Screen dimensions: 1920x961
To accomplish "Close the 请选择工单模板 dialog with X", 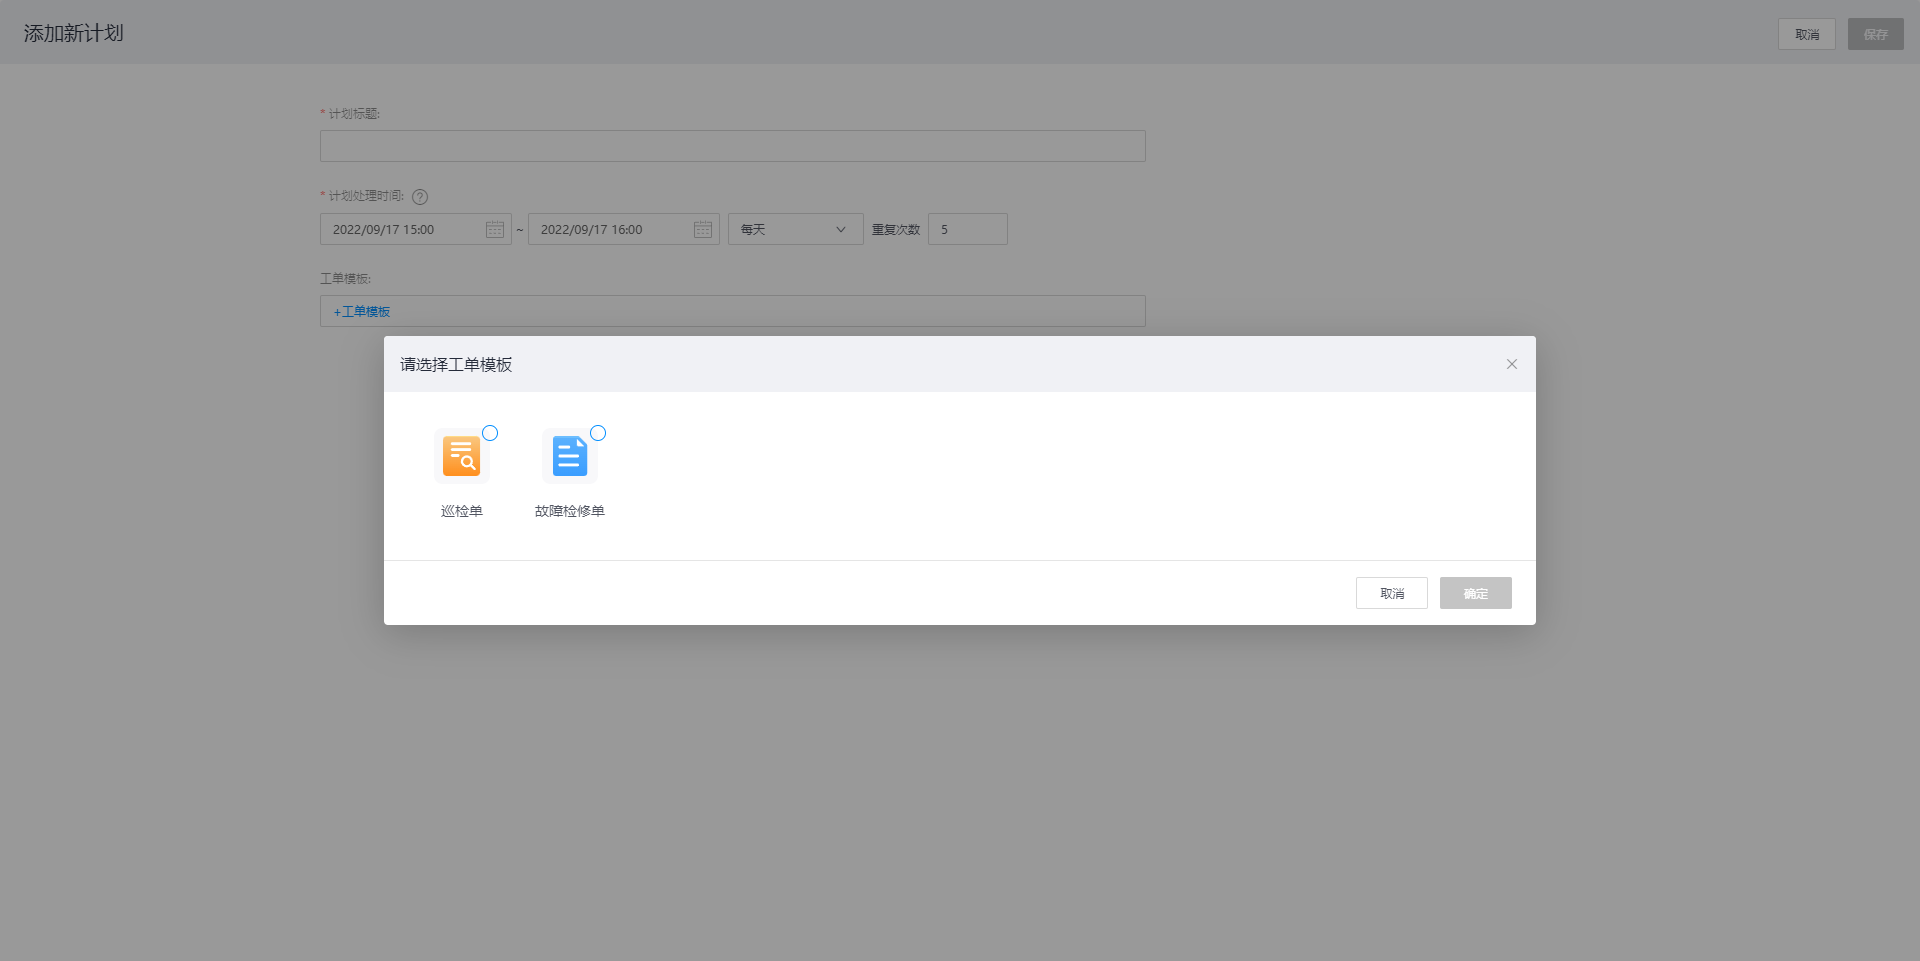I will 1511,364.
